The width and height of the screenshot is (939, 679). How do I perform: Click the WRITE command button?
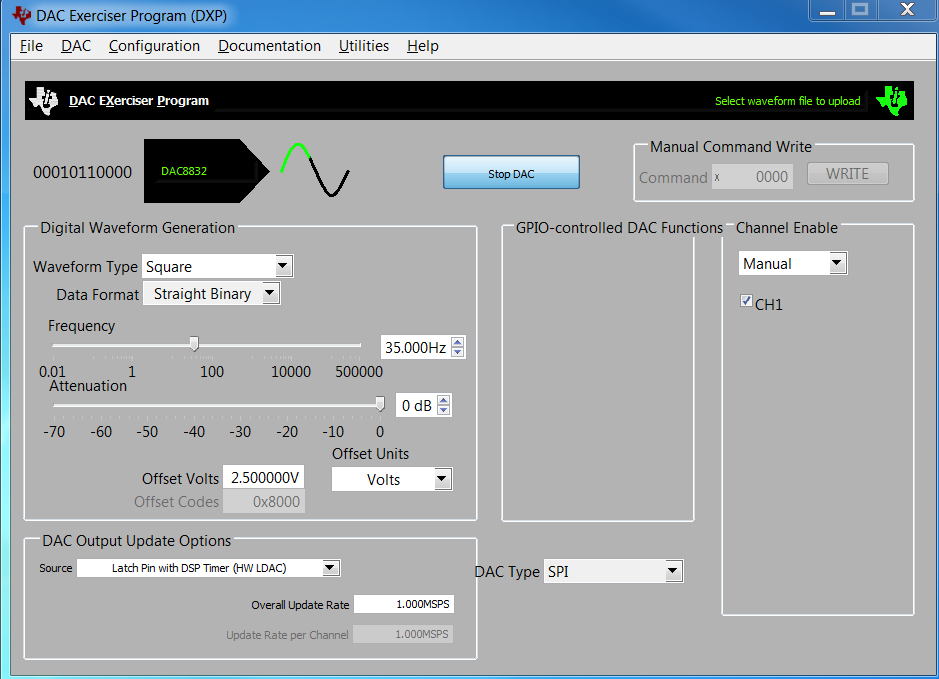[x=847, y=174]
